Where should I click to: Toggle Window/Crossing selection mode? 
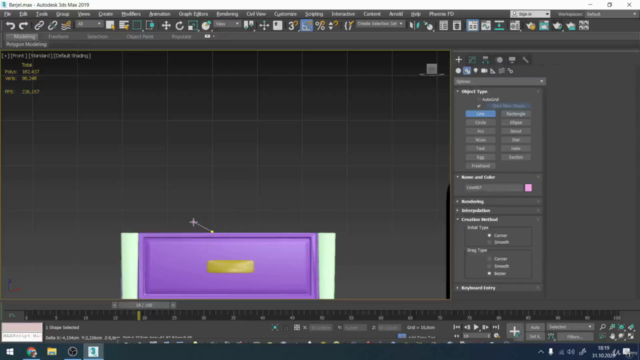150,26
